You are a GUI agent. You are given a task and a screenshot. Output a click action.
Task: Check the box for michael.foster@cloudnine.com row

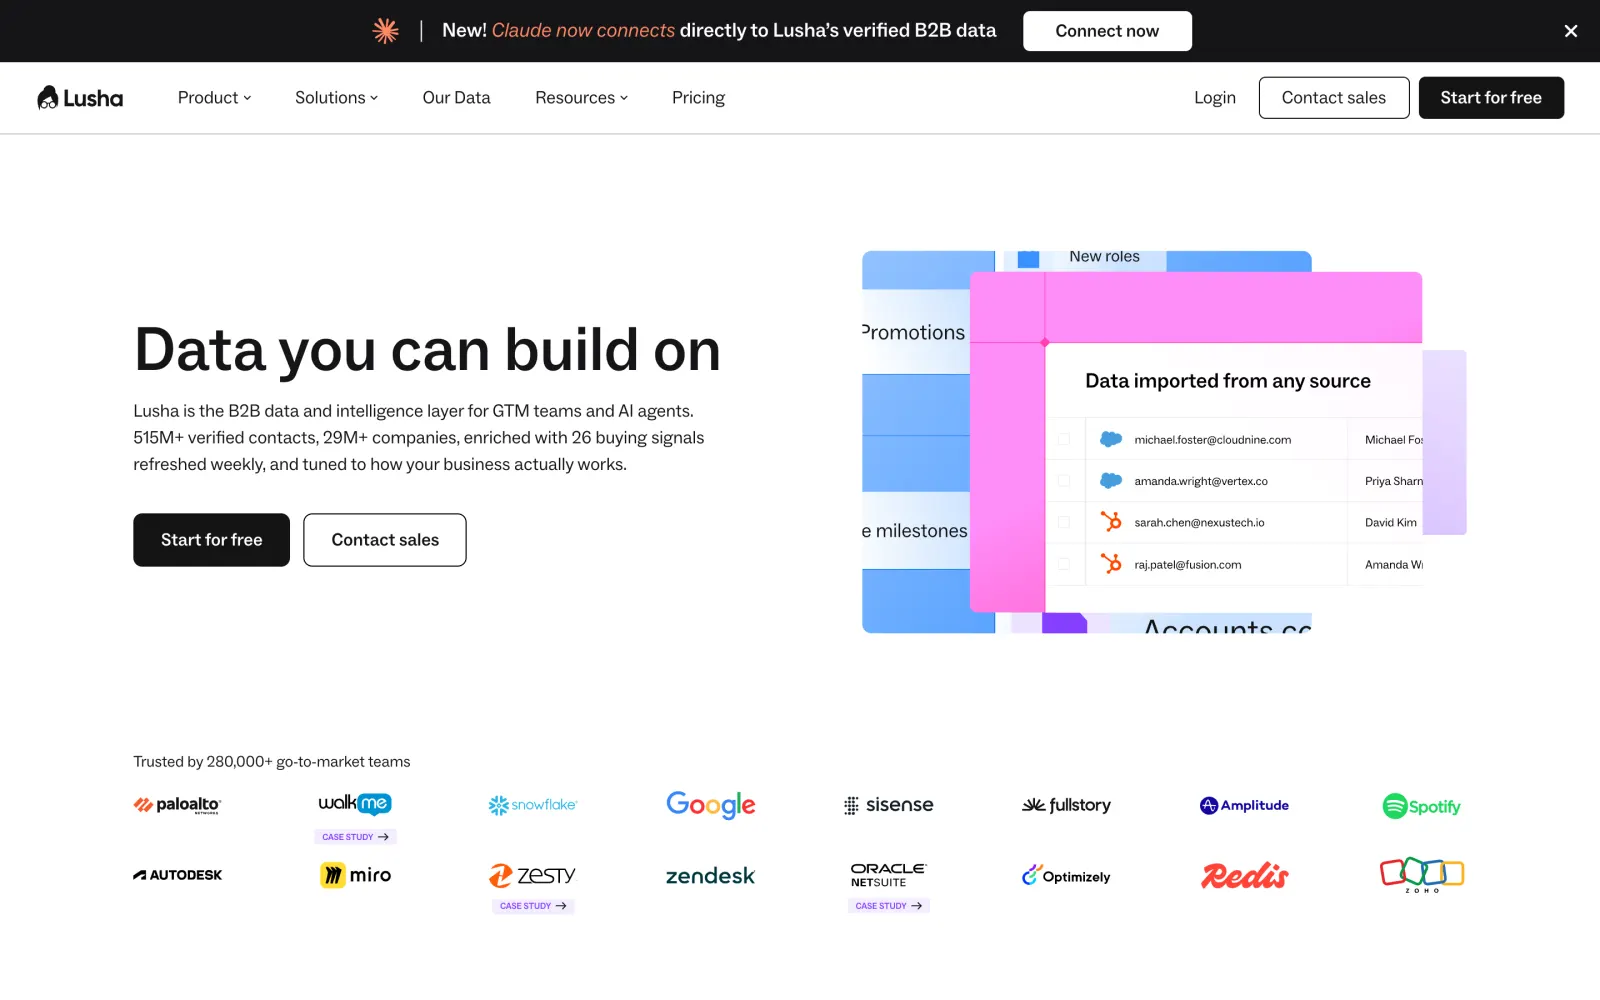click(x=1064, y=439)
